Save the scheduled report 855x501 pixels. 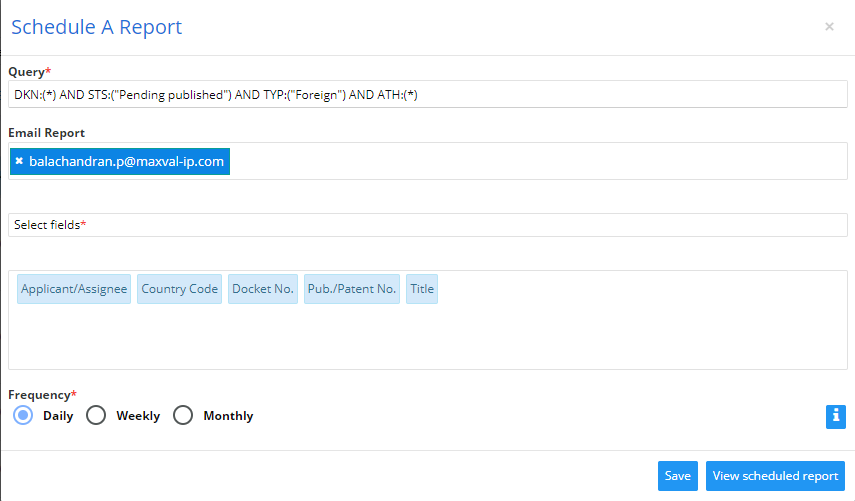(678, 476)
